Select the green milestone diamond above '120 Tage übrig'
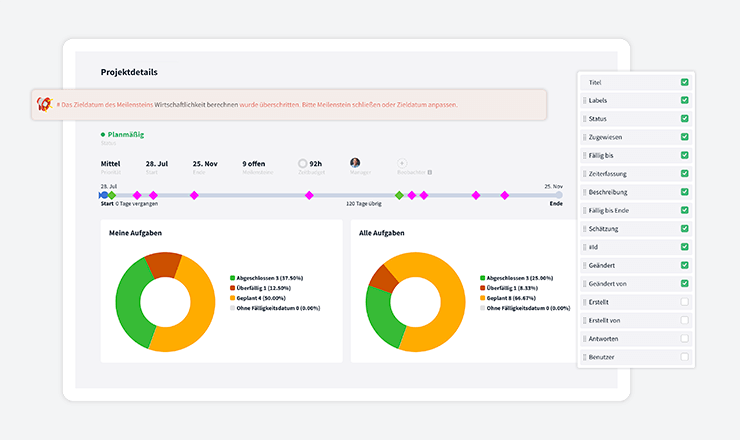The image size is (740, 440). (399, 195)
